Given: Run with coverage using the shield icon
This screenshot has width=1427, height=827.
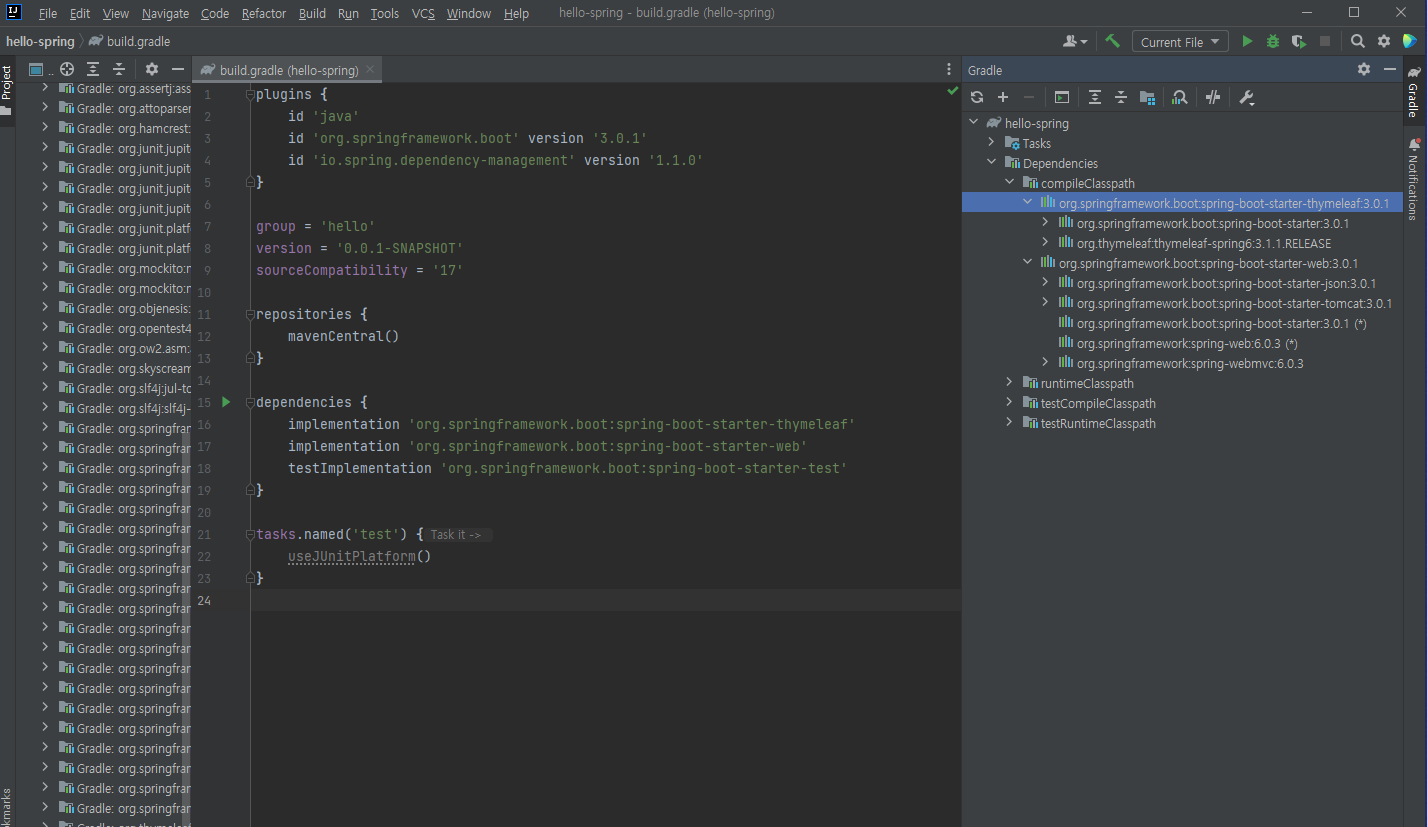Looking at the screenshot, I should click(1299, 41).
